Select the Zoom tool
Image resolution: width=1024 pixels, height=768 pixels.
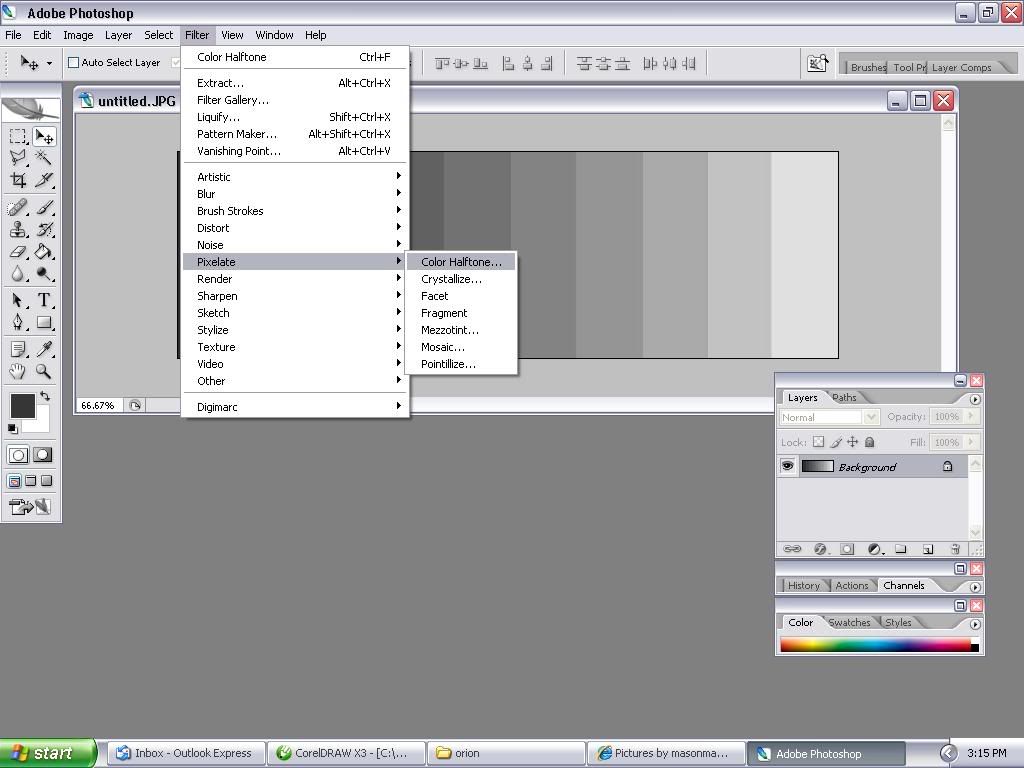tap(44, 372)
